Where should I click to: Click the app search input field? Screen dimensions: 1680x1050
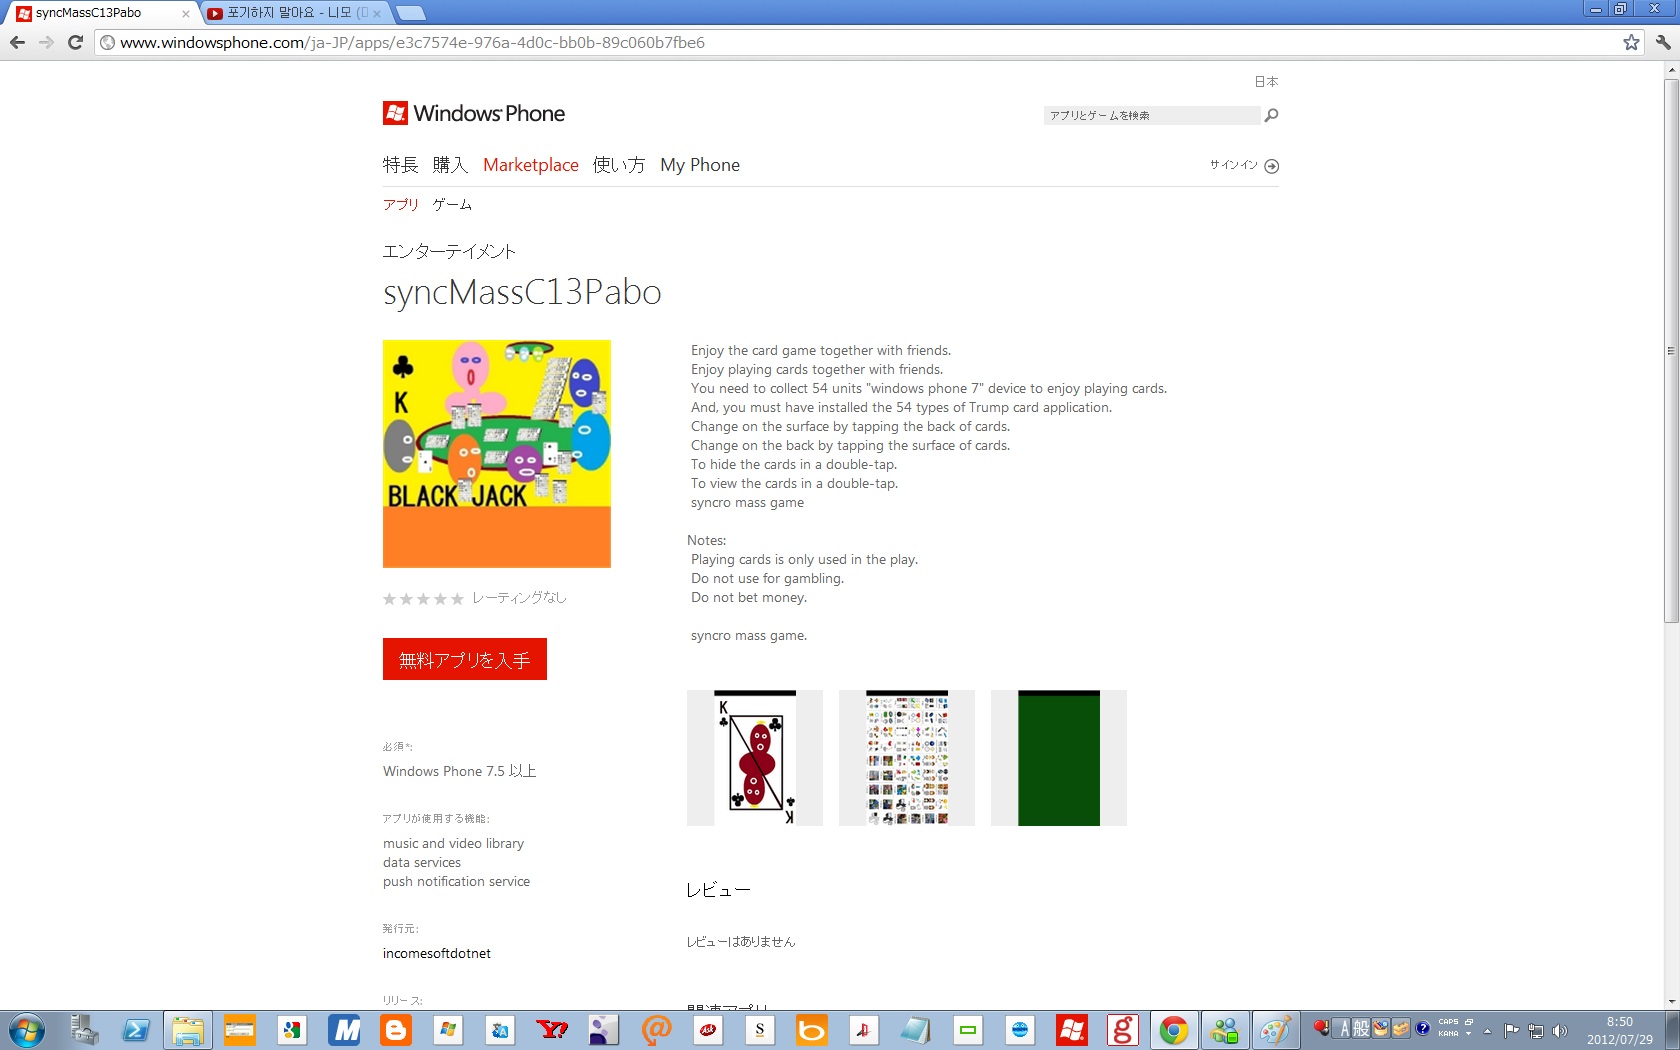click(1151, 115)
